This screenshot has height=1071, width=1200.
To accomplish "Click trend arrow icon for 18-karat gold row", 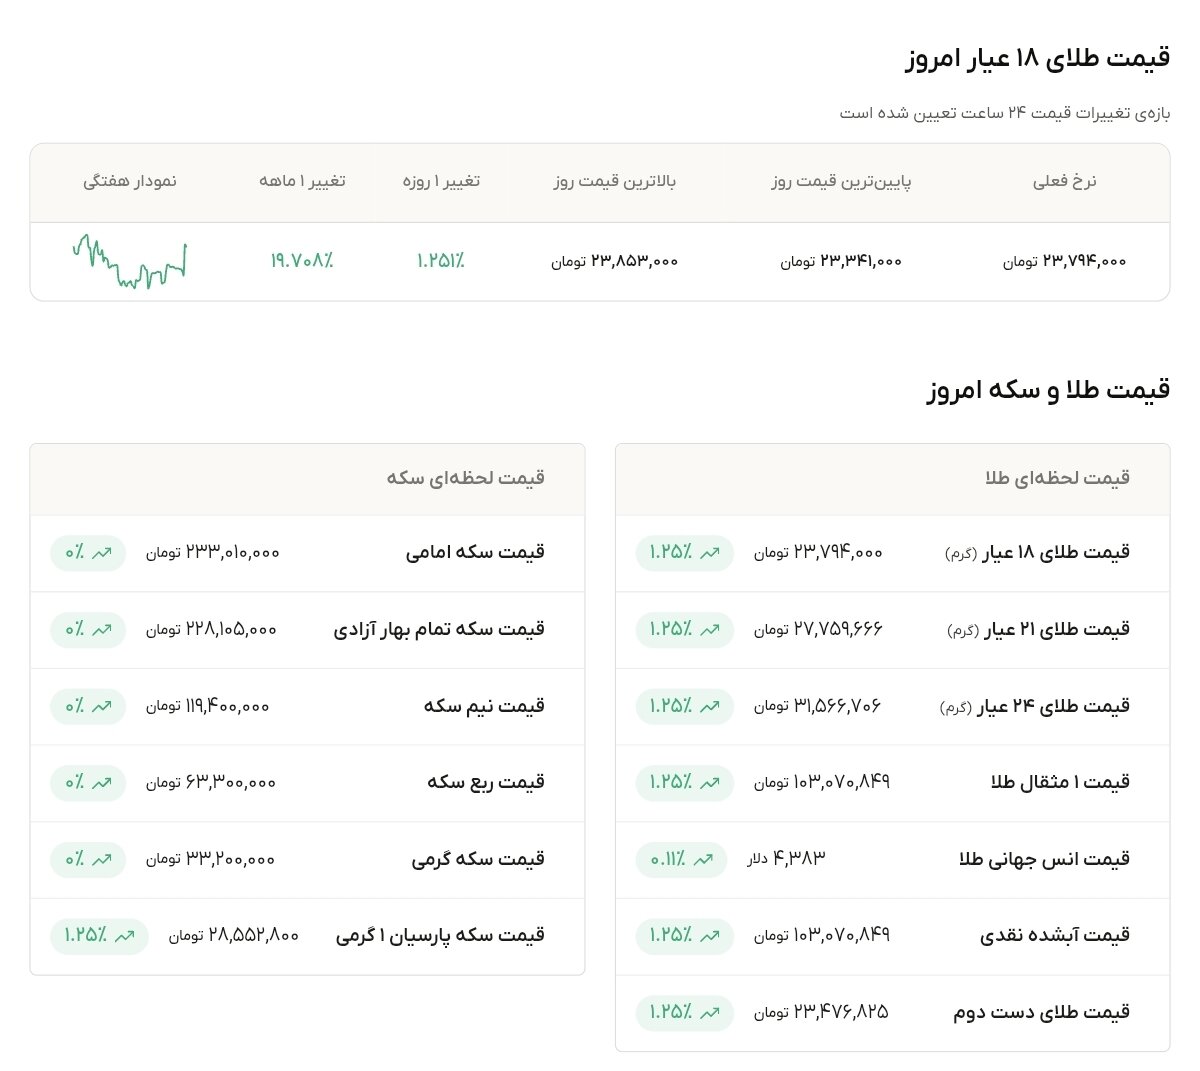I will click(x=710, y=552).
